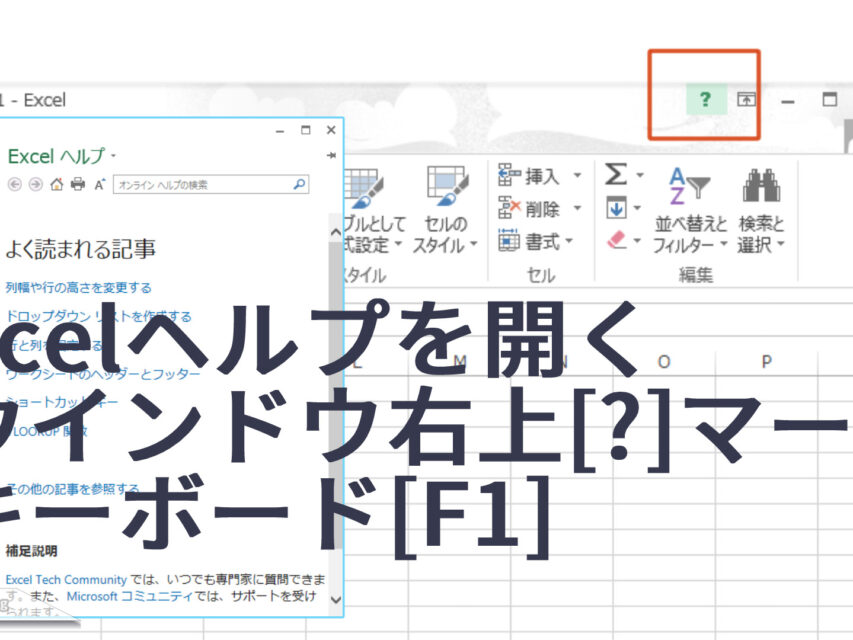This screenshot has height=640, width=853.
Task: Open the 検索と選択 dropdown
Action: (781, 244)
